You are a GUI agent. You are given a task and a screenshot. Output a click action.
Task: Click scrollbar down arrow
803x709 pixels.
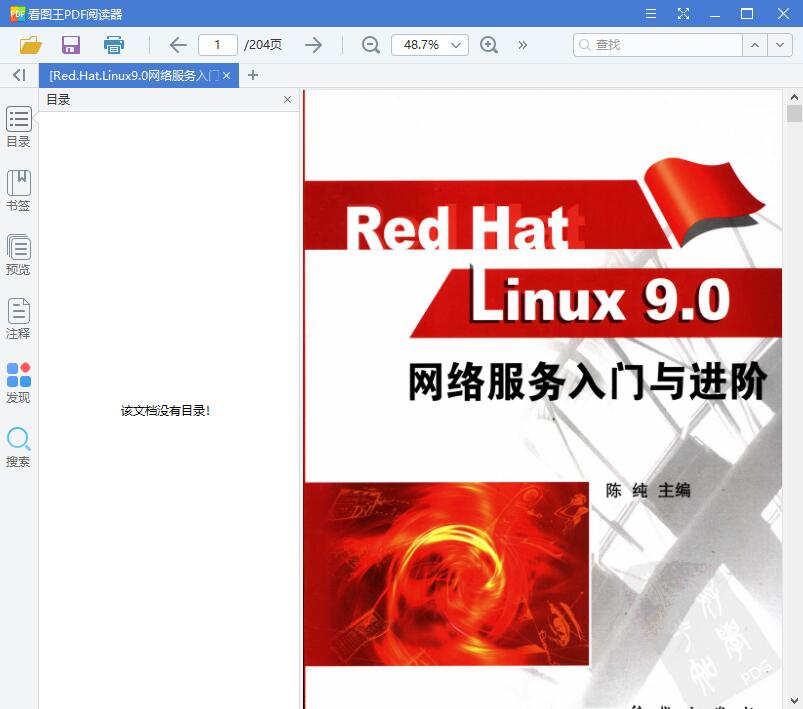click(x=794, y=700)
